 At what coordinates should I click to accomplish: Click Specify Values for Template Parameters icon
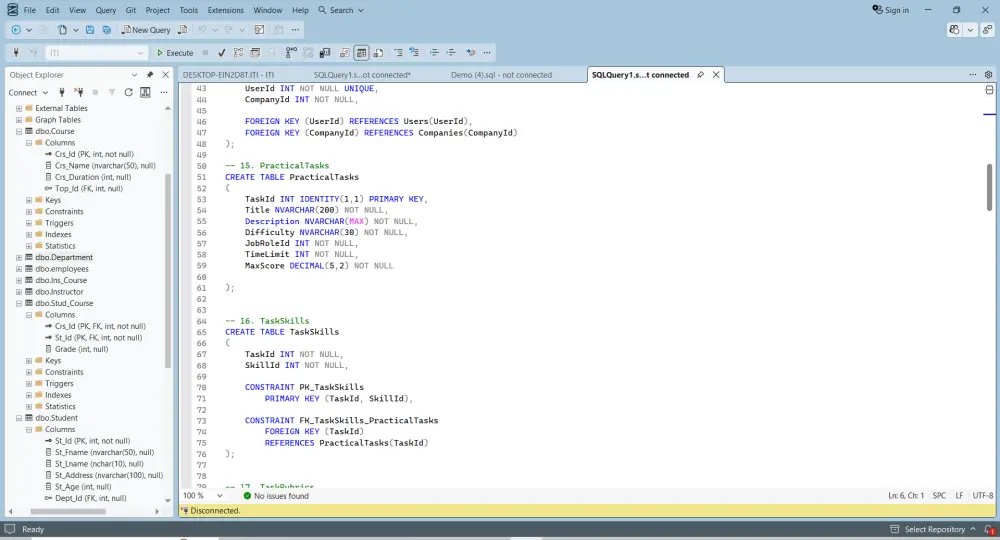pyautogui.click(x=471, y=53)
